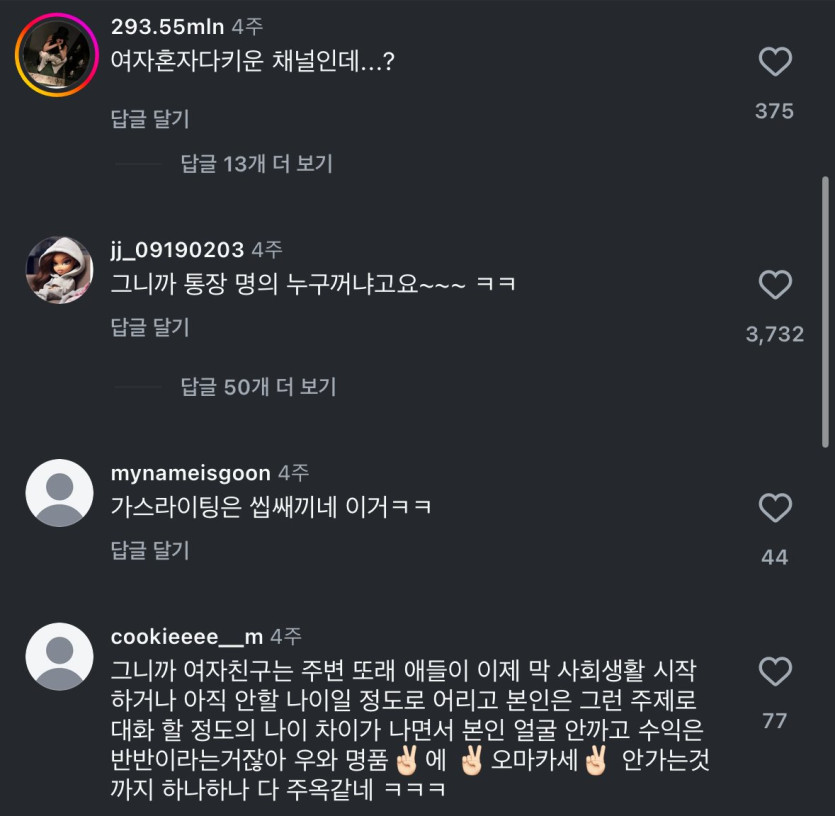835x816 pixels.
Task: Open username jj_09190203 profile link
Action: coord(177,250)
